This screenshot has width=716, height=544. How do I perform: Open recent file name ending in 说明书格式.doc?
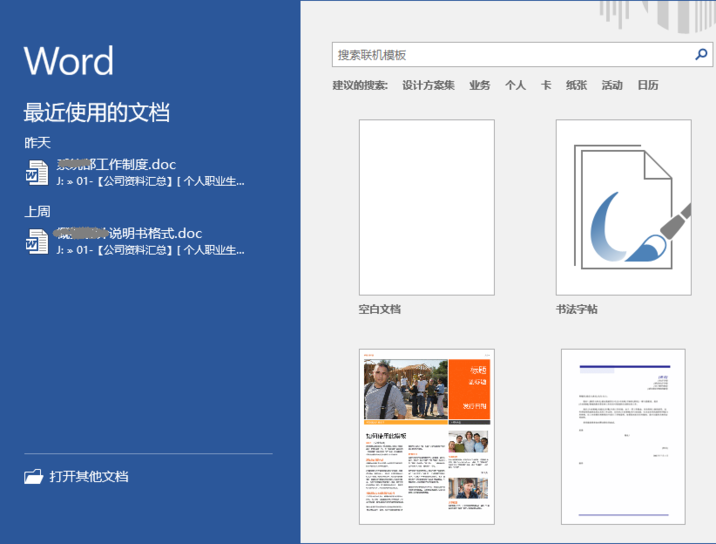(128, 233)
